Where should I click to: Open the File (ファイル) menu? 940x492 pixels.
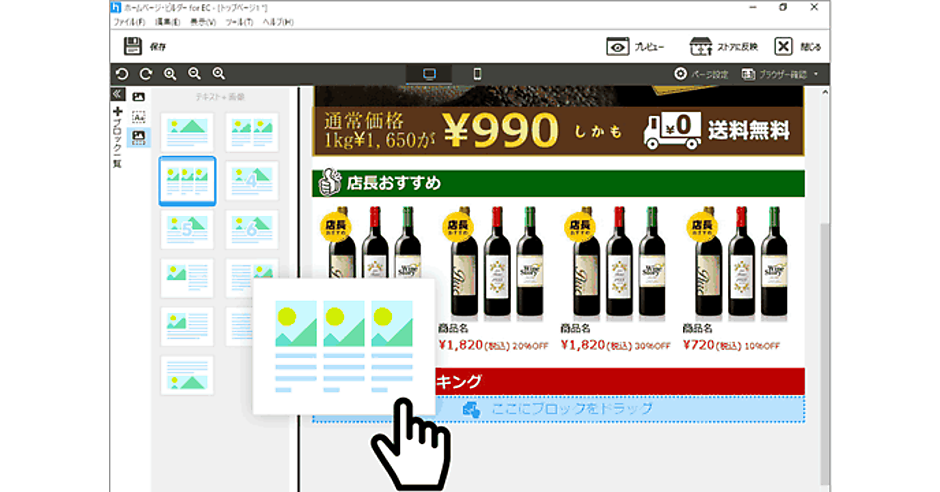click(128, 22)
